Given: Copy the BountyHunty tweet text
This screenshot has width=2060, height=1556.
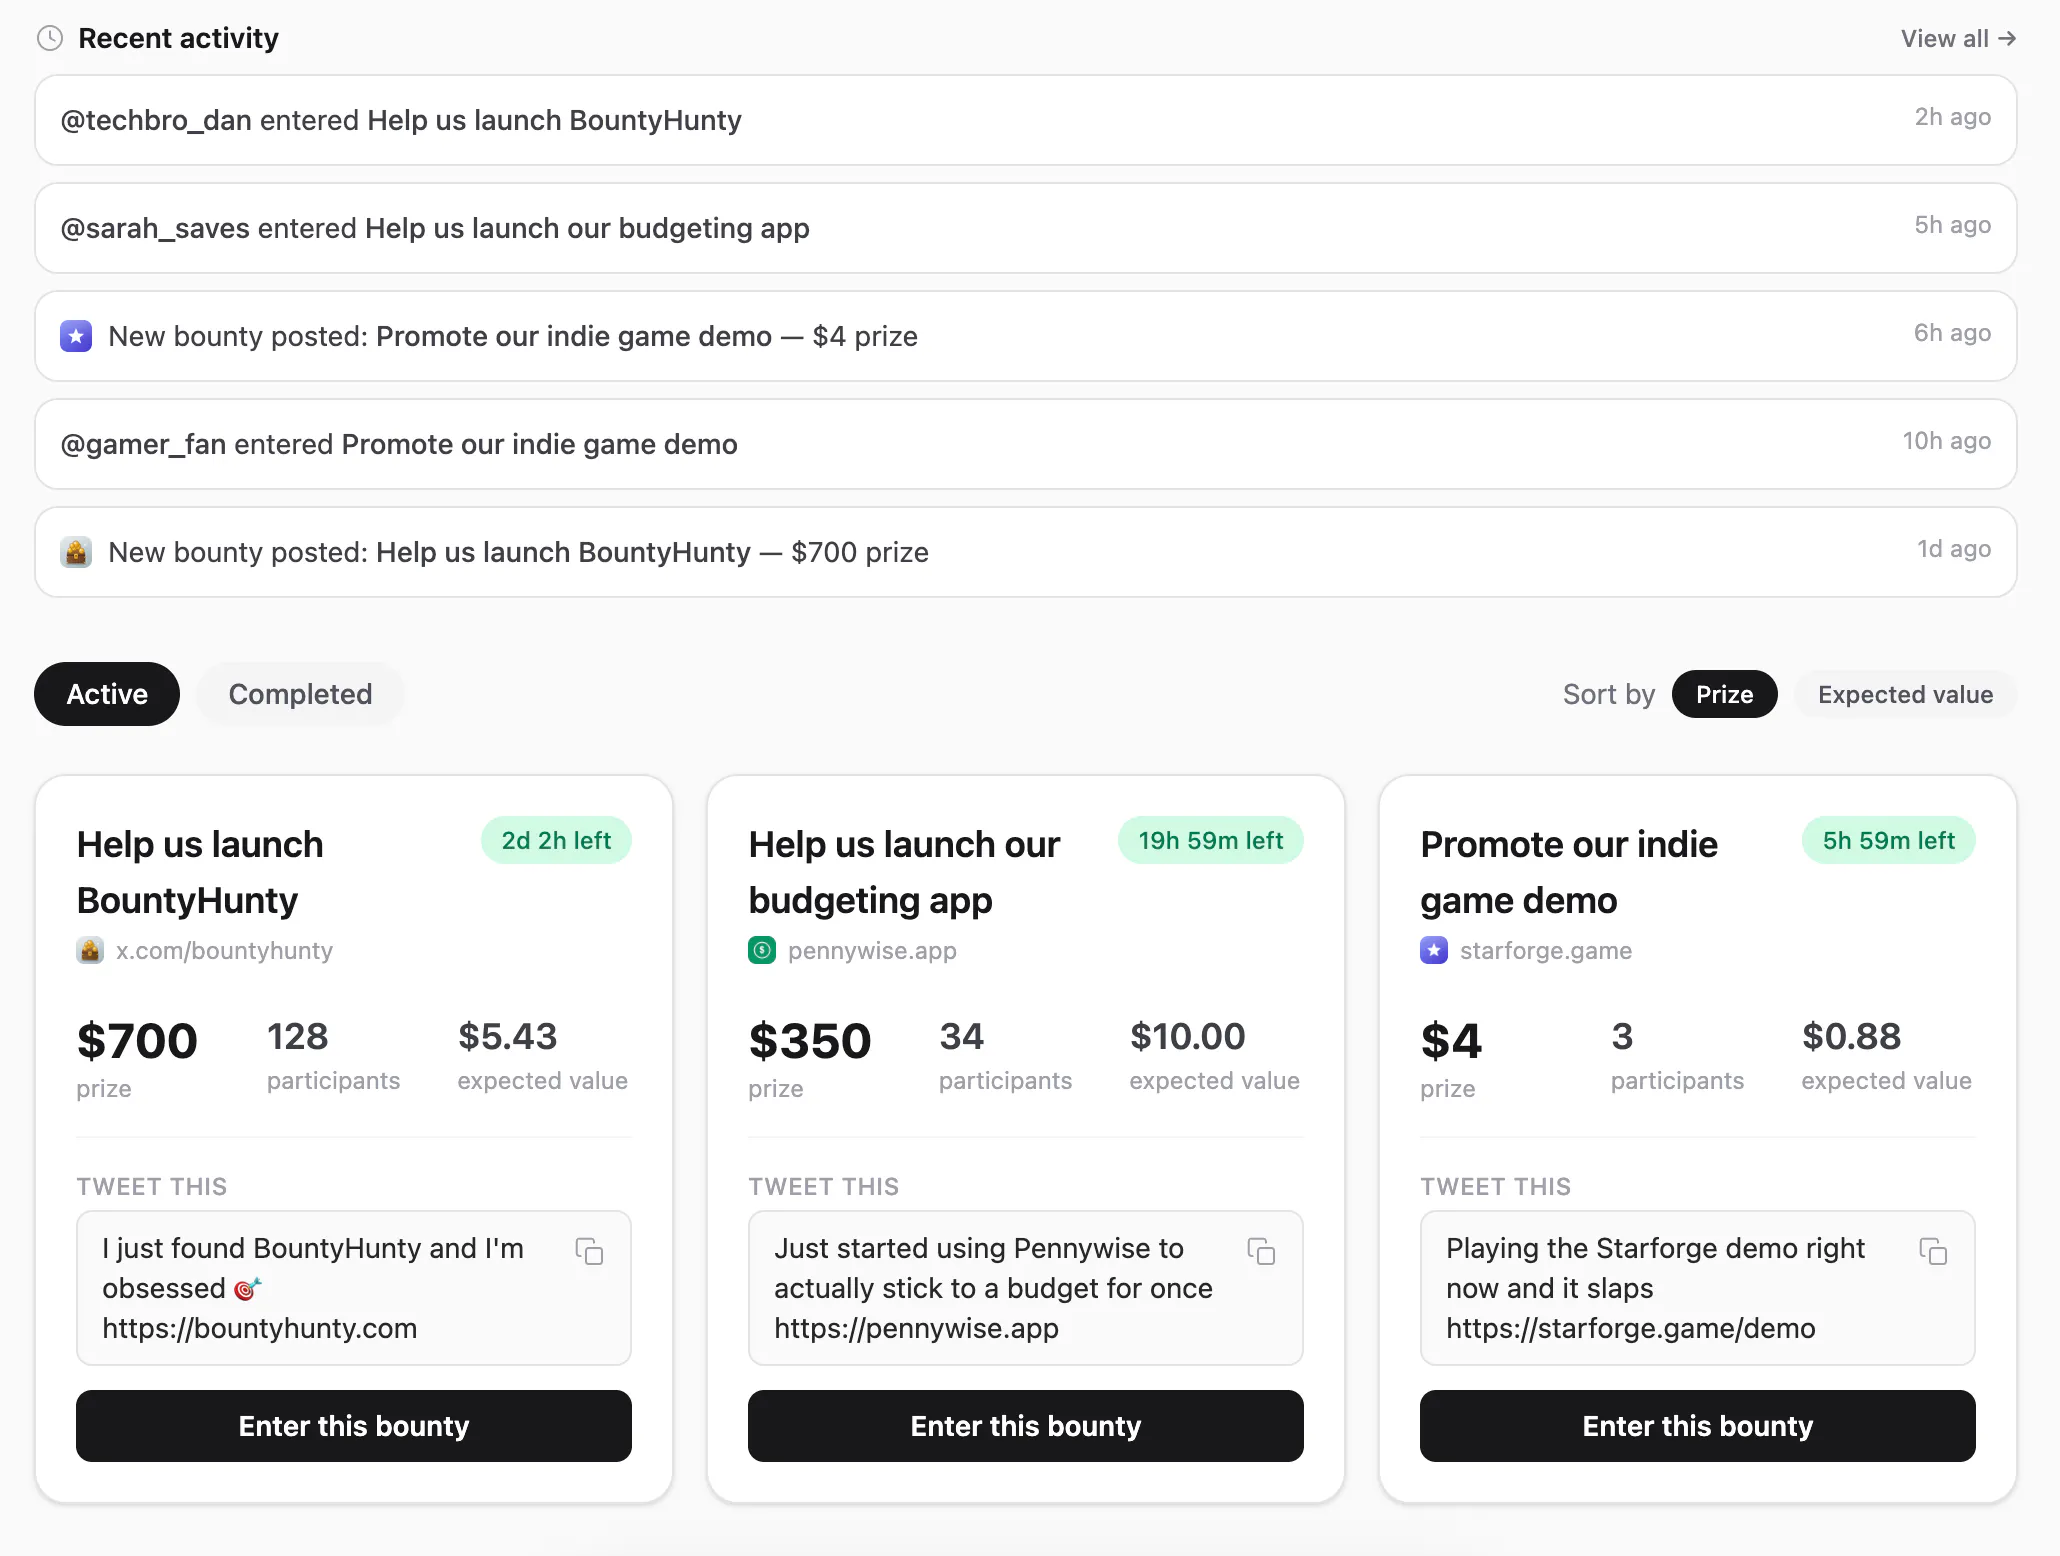Looking at the screenshot, I should pos(589,1251).
